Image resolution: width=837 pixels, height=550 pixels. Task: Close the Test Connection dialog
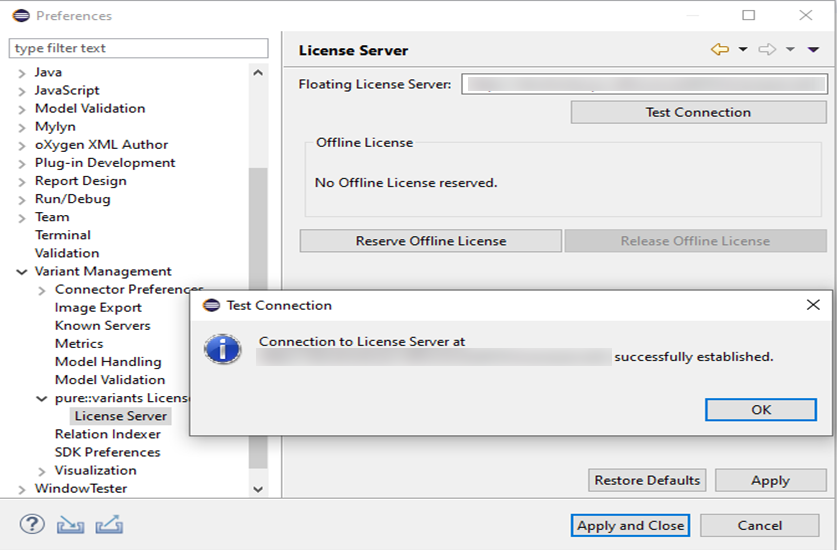813,305
